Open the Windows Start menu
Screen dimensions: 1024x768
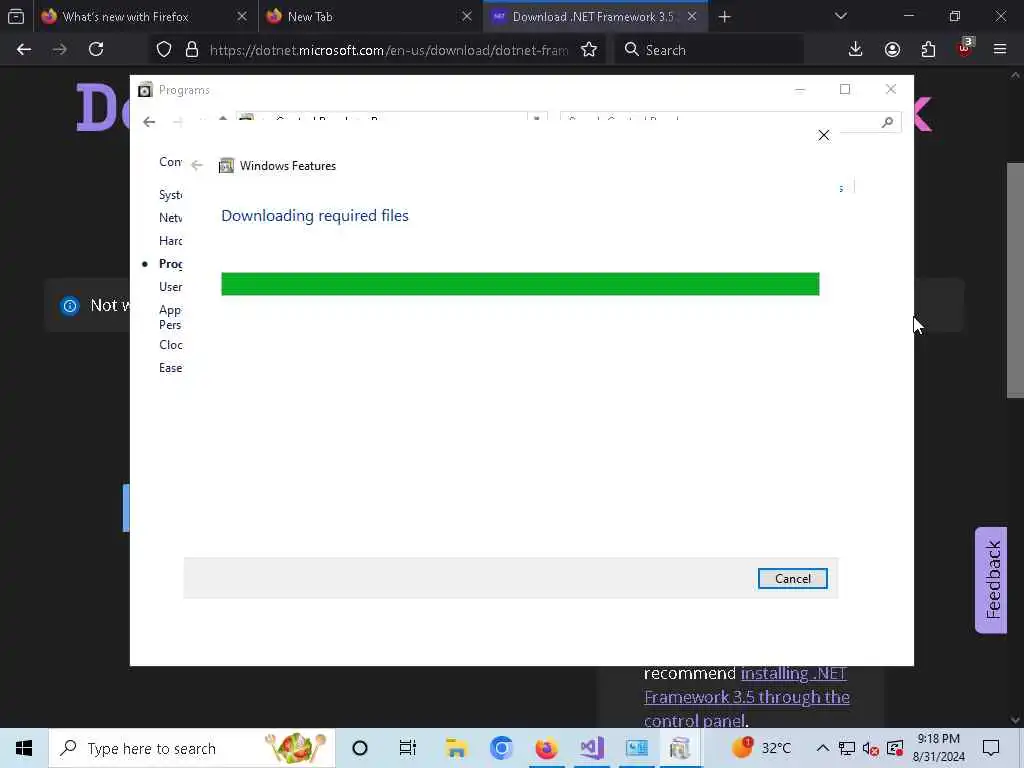tap(24, 748)
